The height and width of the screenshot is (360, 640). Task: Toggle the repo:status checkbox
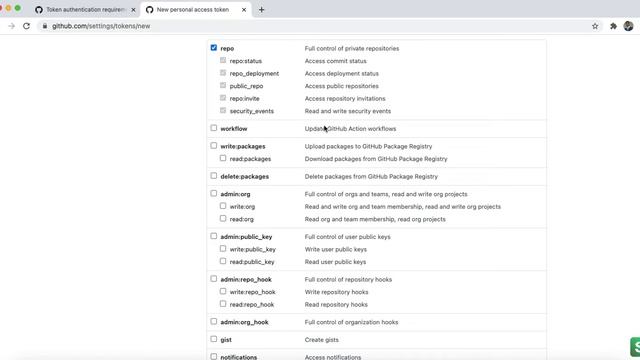click(x=223, y=60)
